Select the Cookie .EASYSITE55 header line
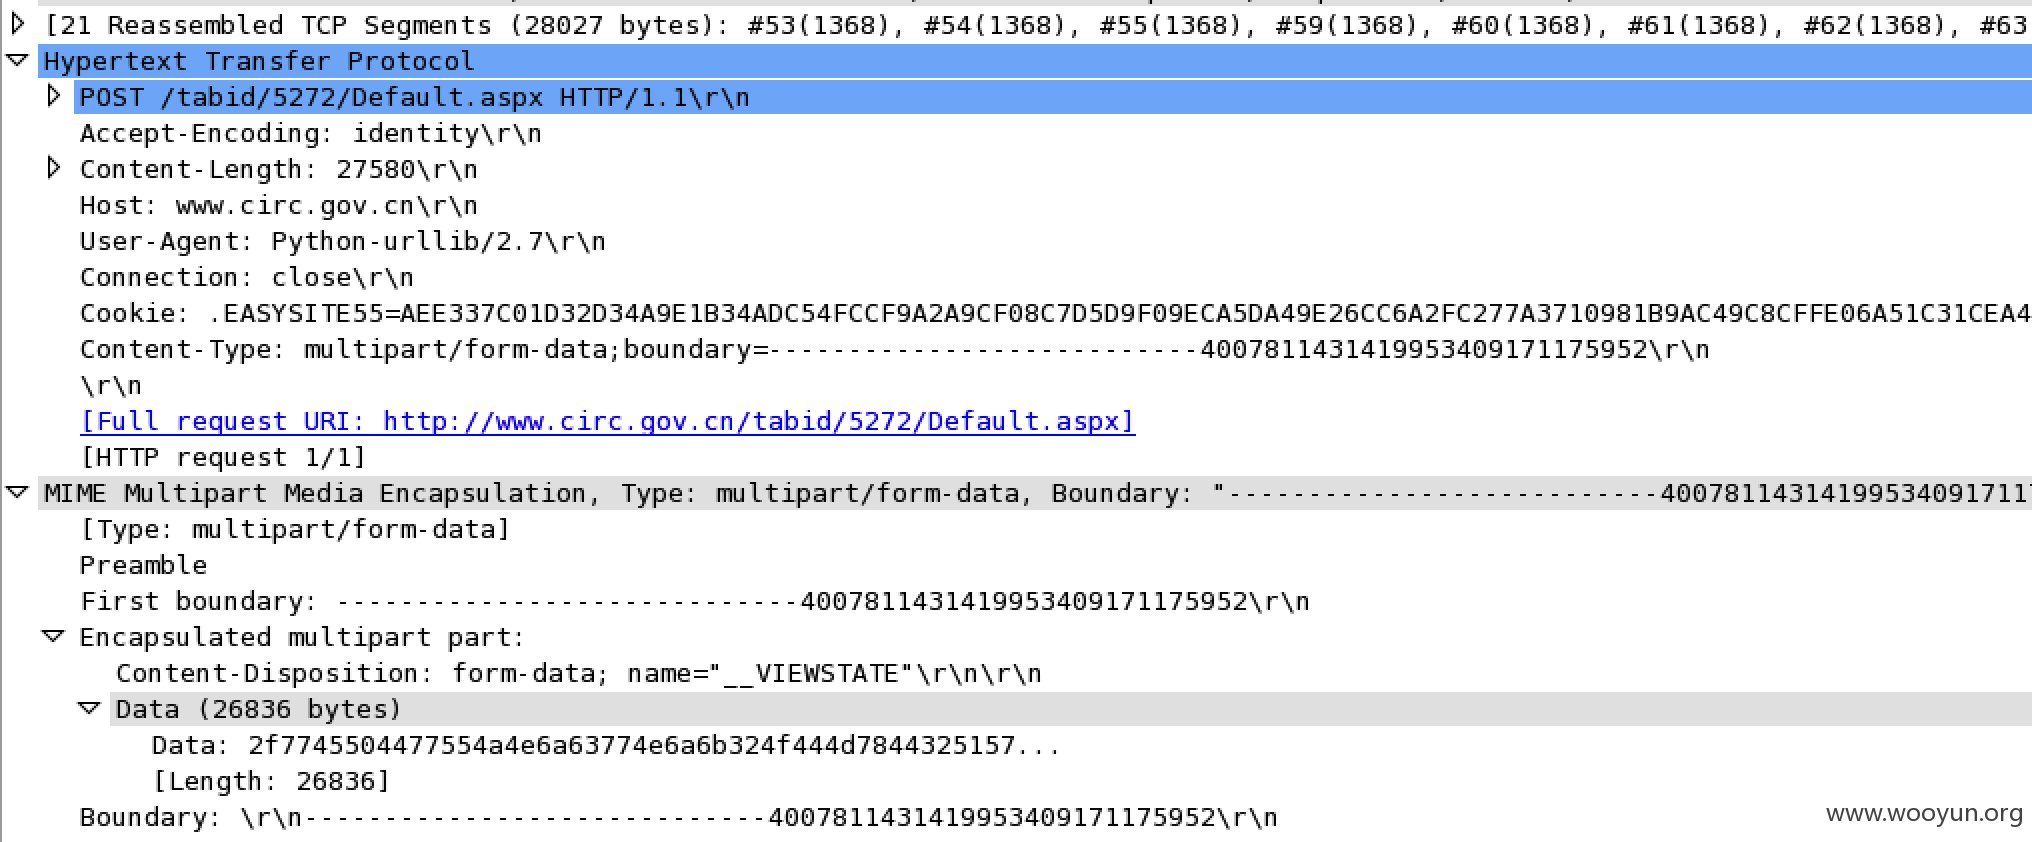This screenshot has width=2032, height=842. click(x=1055, y=314)
